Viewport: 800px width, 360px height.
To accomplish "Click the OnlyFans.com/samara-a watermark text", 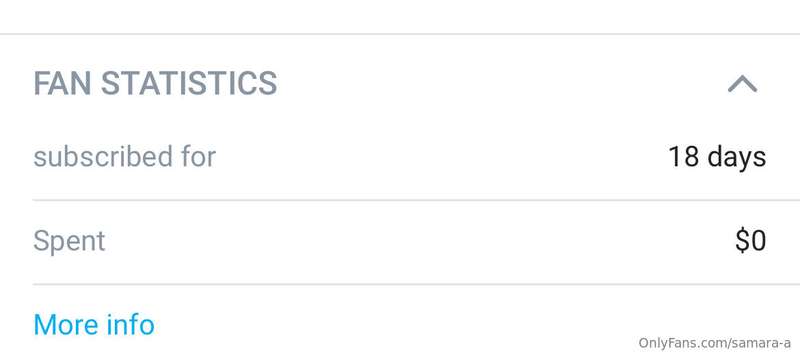I will [715, 343].
